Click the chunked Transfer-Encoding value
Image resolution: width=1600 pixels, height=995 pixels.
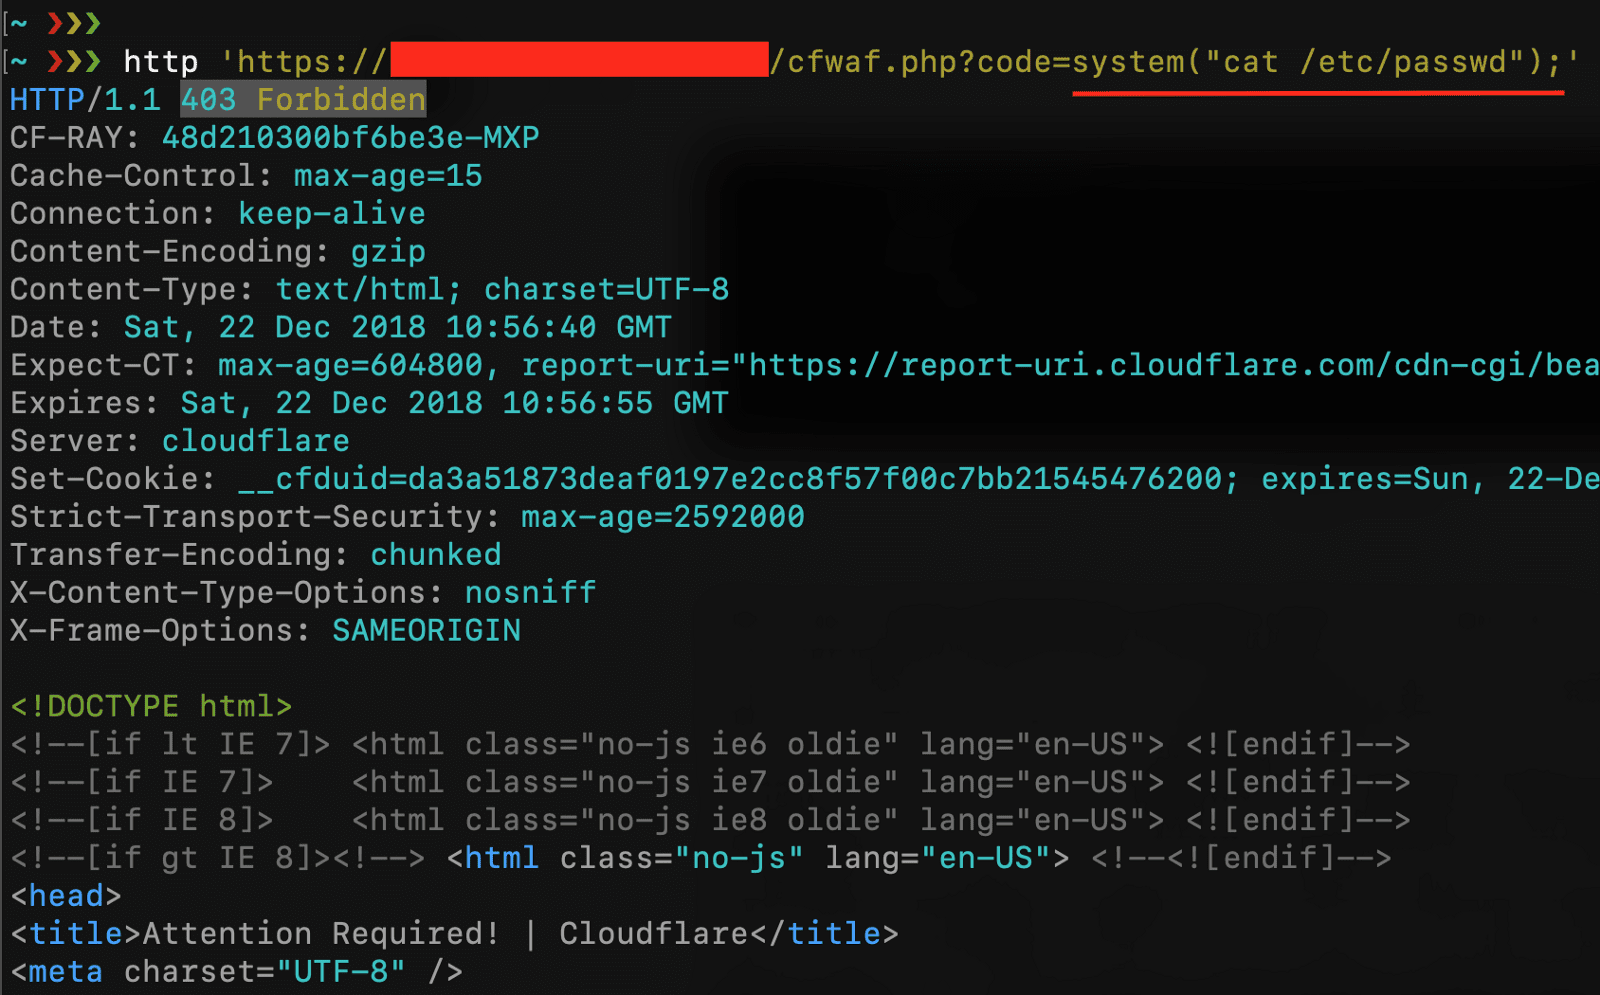click(x=435, y=555)
